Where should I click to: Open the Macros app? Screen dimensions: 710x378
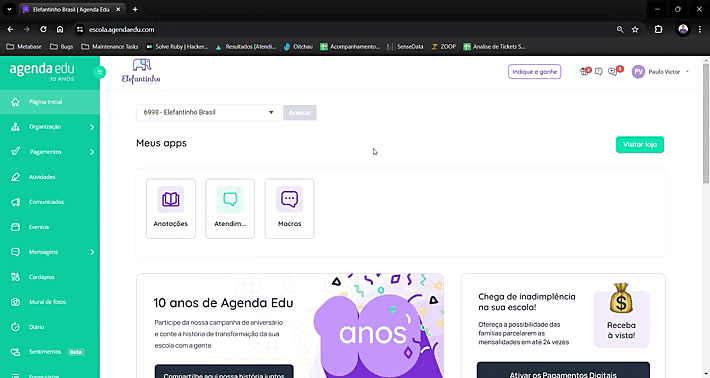(x=289, y=208)
